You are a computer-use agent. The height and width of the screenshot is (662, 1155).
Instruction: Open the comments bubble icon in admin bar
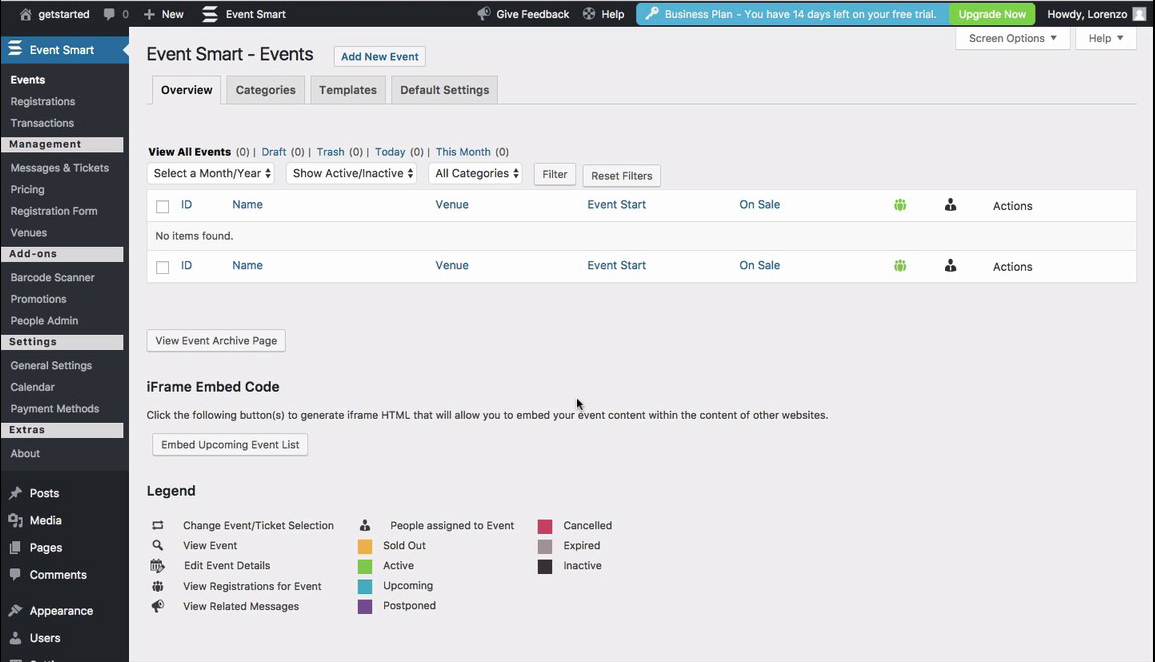click(x=109, y=14)
